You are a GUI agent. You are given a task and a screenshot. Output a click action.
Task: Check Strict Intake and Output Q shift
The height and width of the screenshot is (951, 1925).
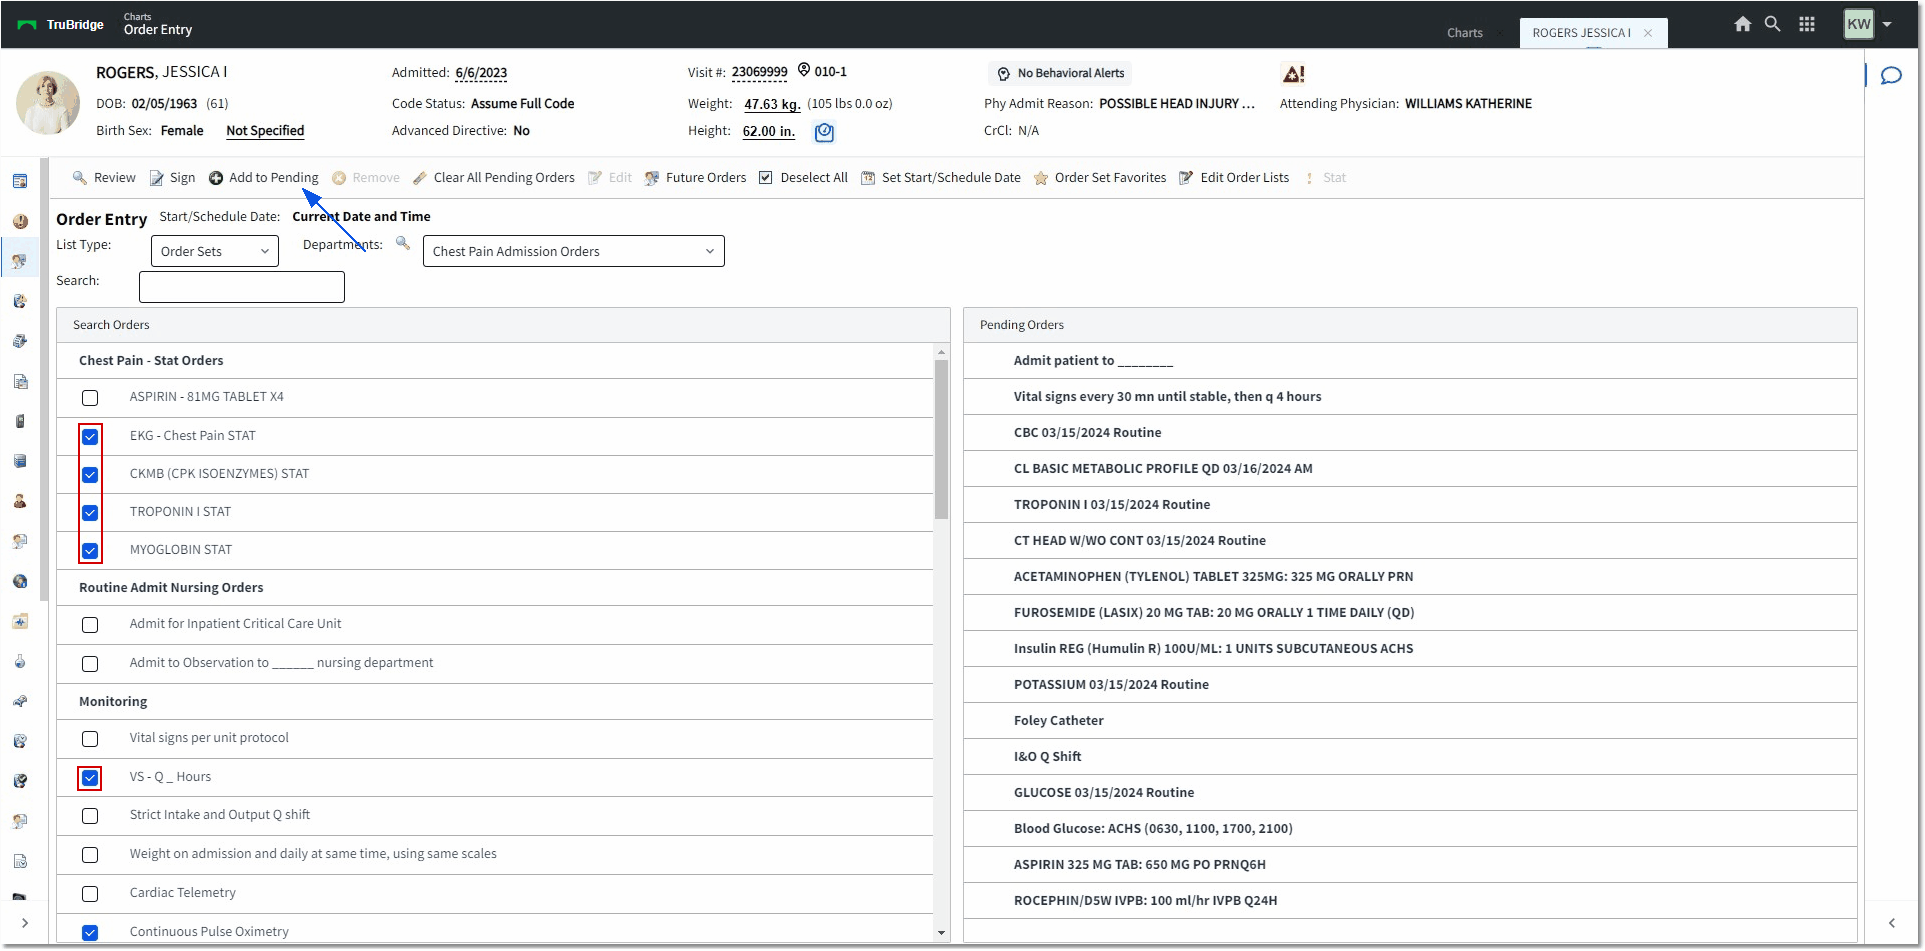(90, 816)
